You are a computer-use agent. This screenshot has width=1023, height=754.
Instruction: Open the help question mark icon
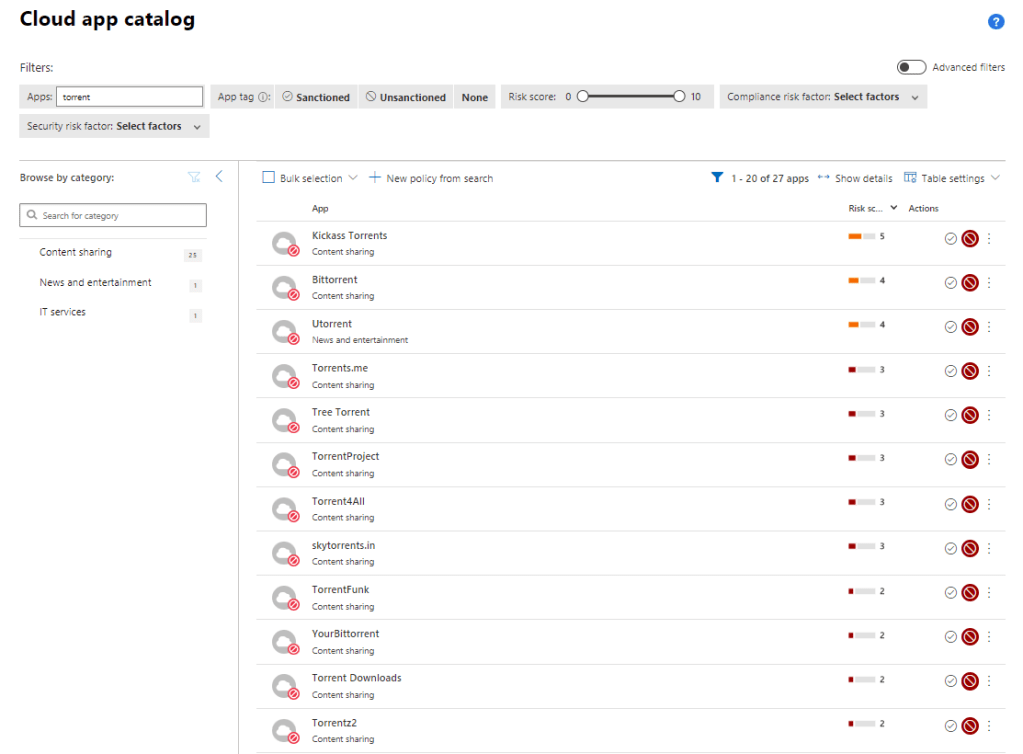point(995,21)
